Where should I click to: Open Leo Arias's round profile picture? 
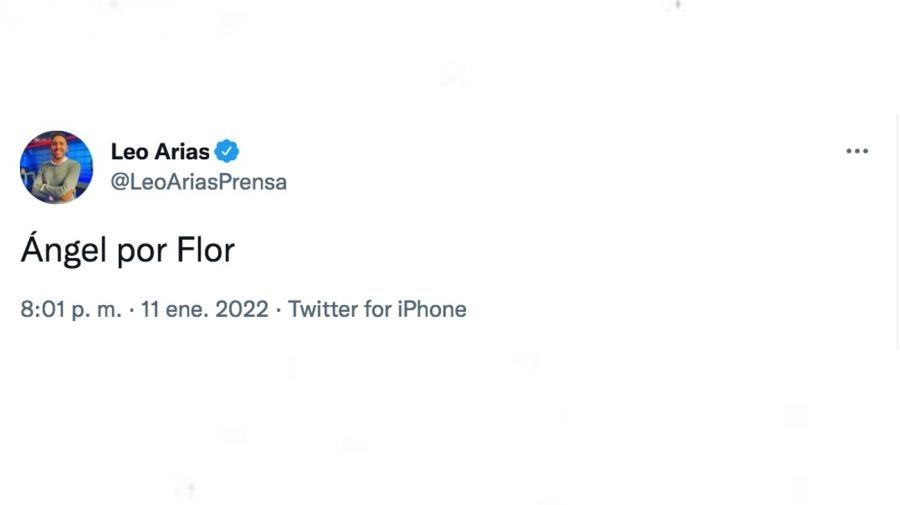point(56,167)
